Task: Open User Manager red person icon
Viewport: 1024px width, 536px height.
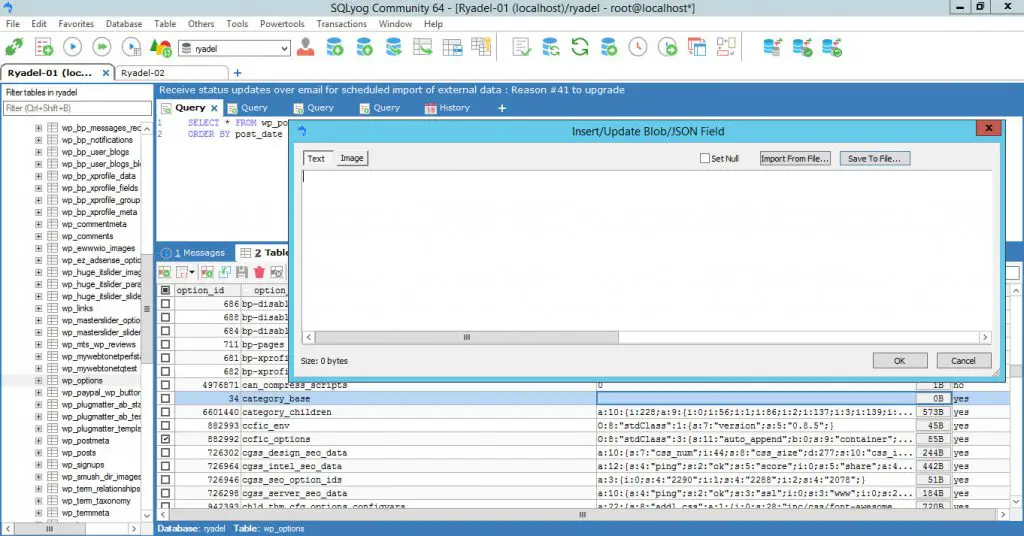Action: pos(306,47)
